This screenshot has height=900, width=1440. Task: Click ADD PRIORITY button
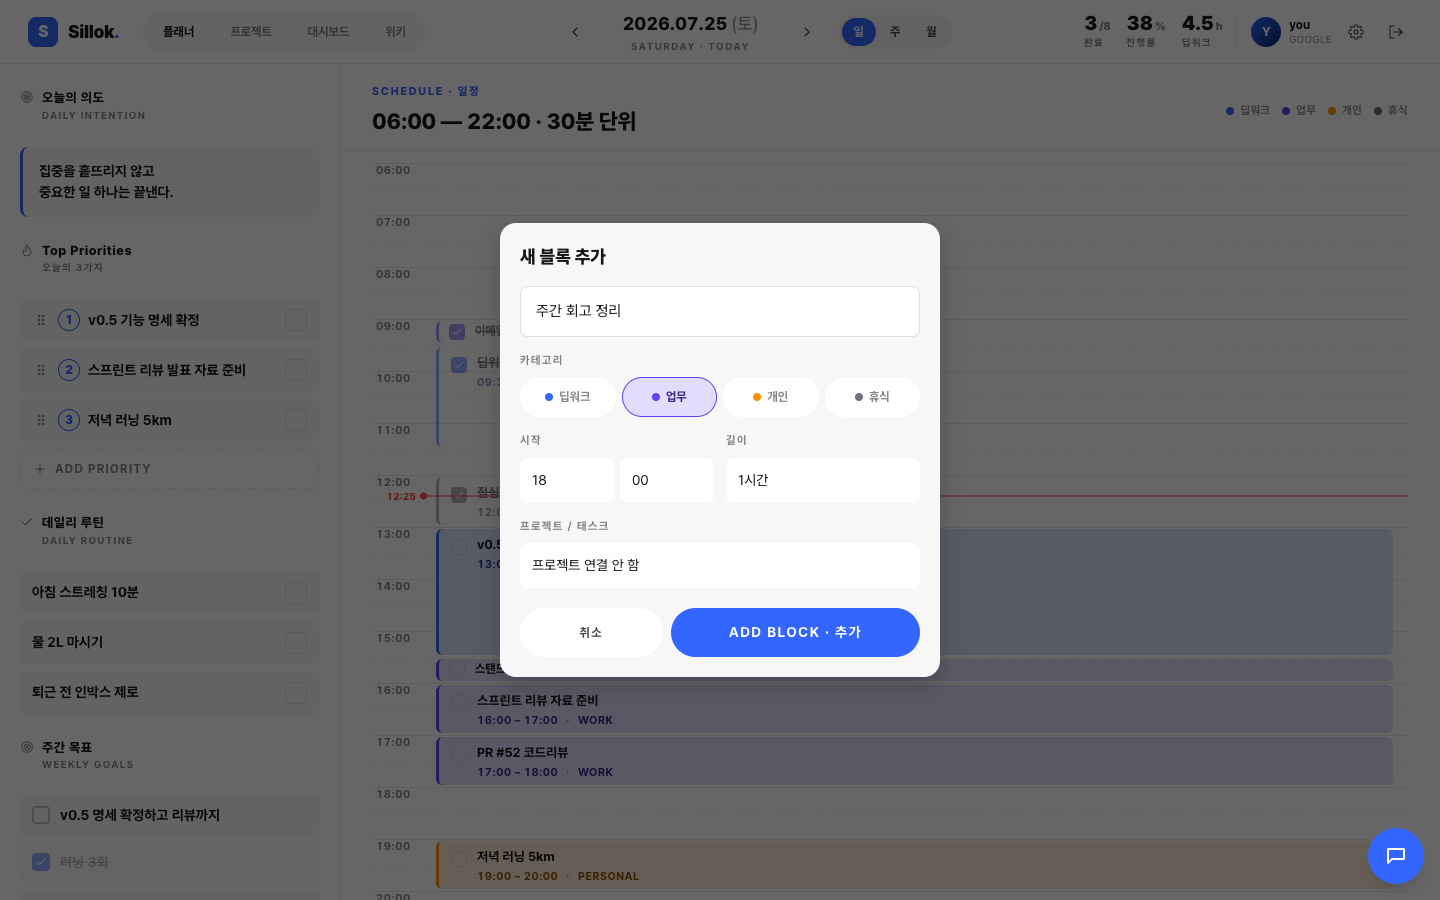[169, 469]
